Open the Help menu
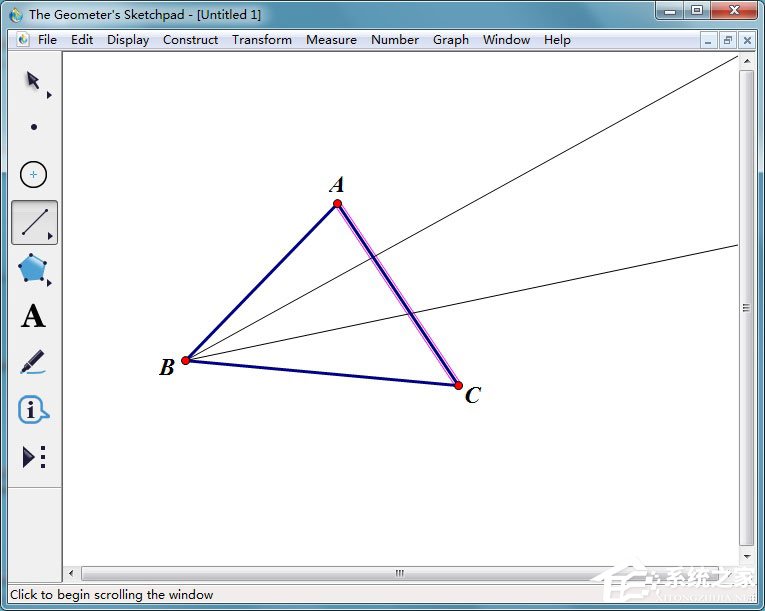 tap(557, 40)
